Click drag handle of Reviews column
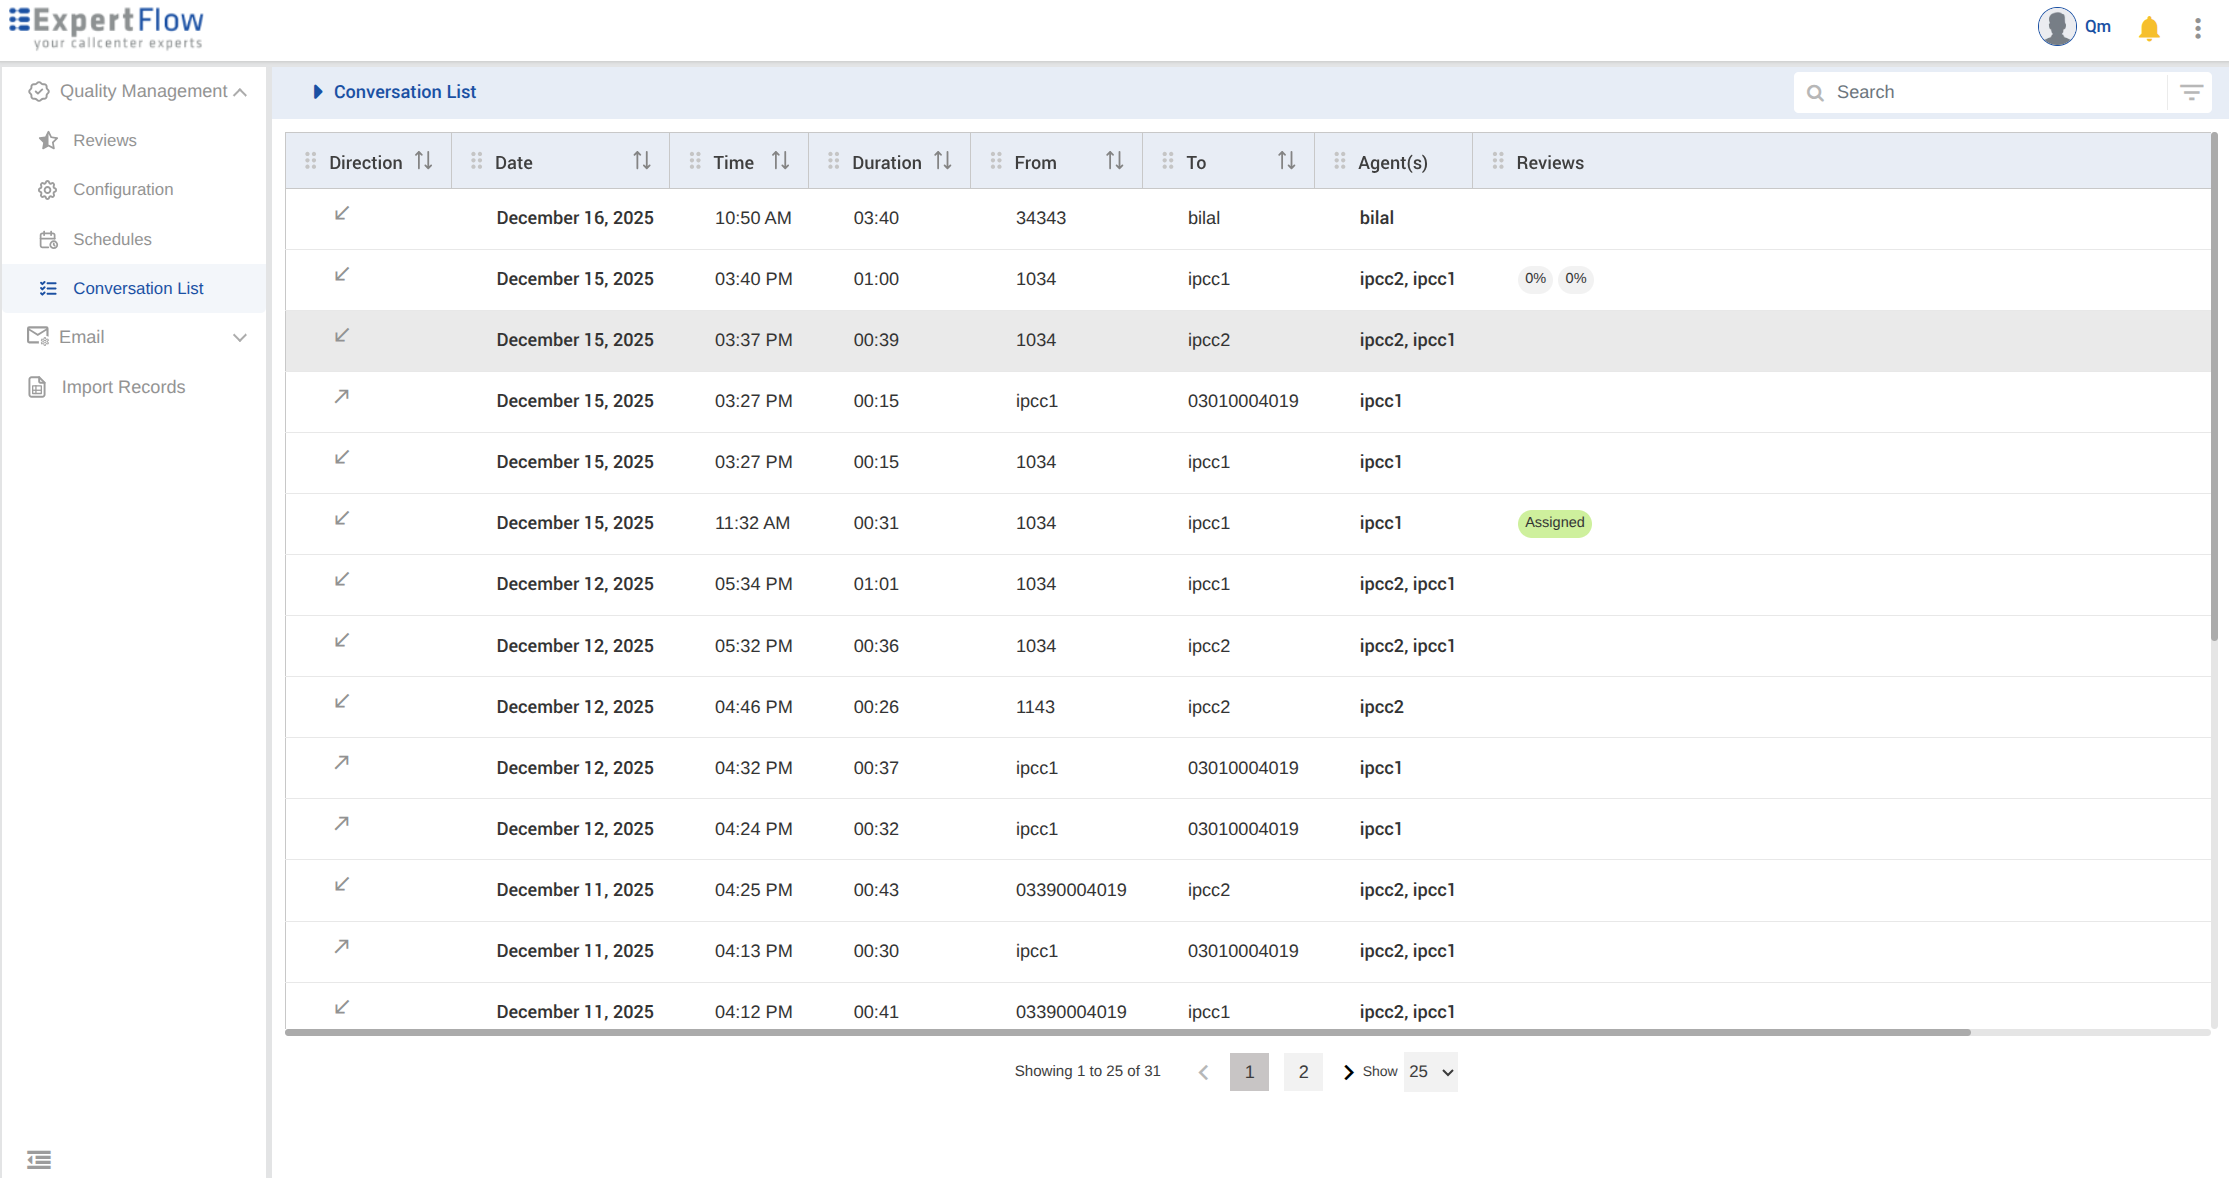The width and height of the screenshot is (2229, 1178). 1497,161
